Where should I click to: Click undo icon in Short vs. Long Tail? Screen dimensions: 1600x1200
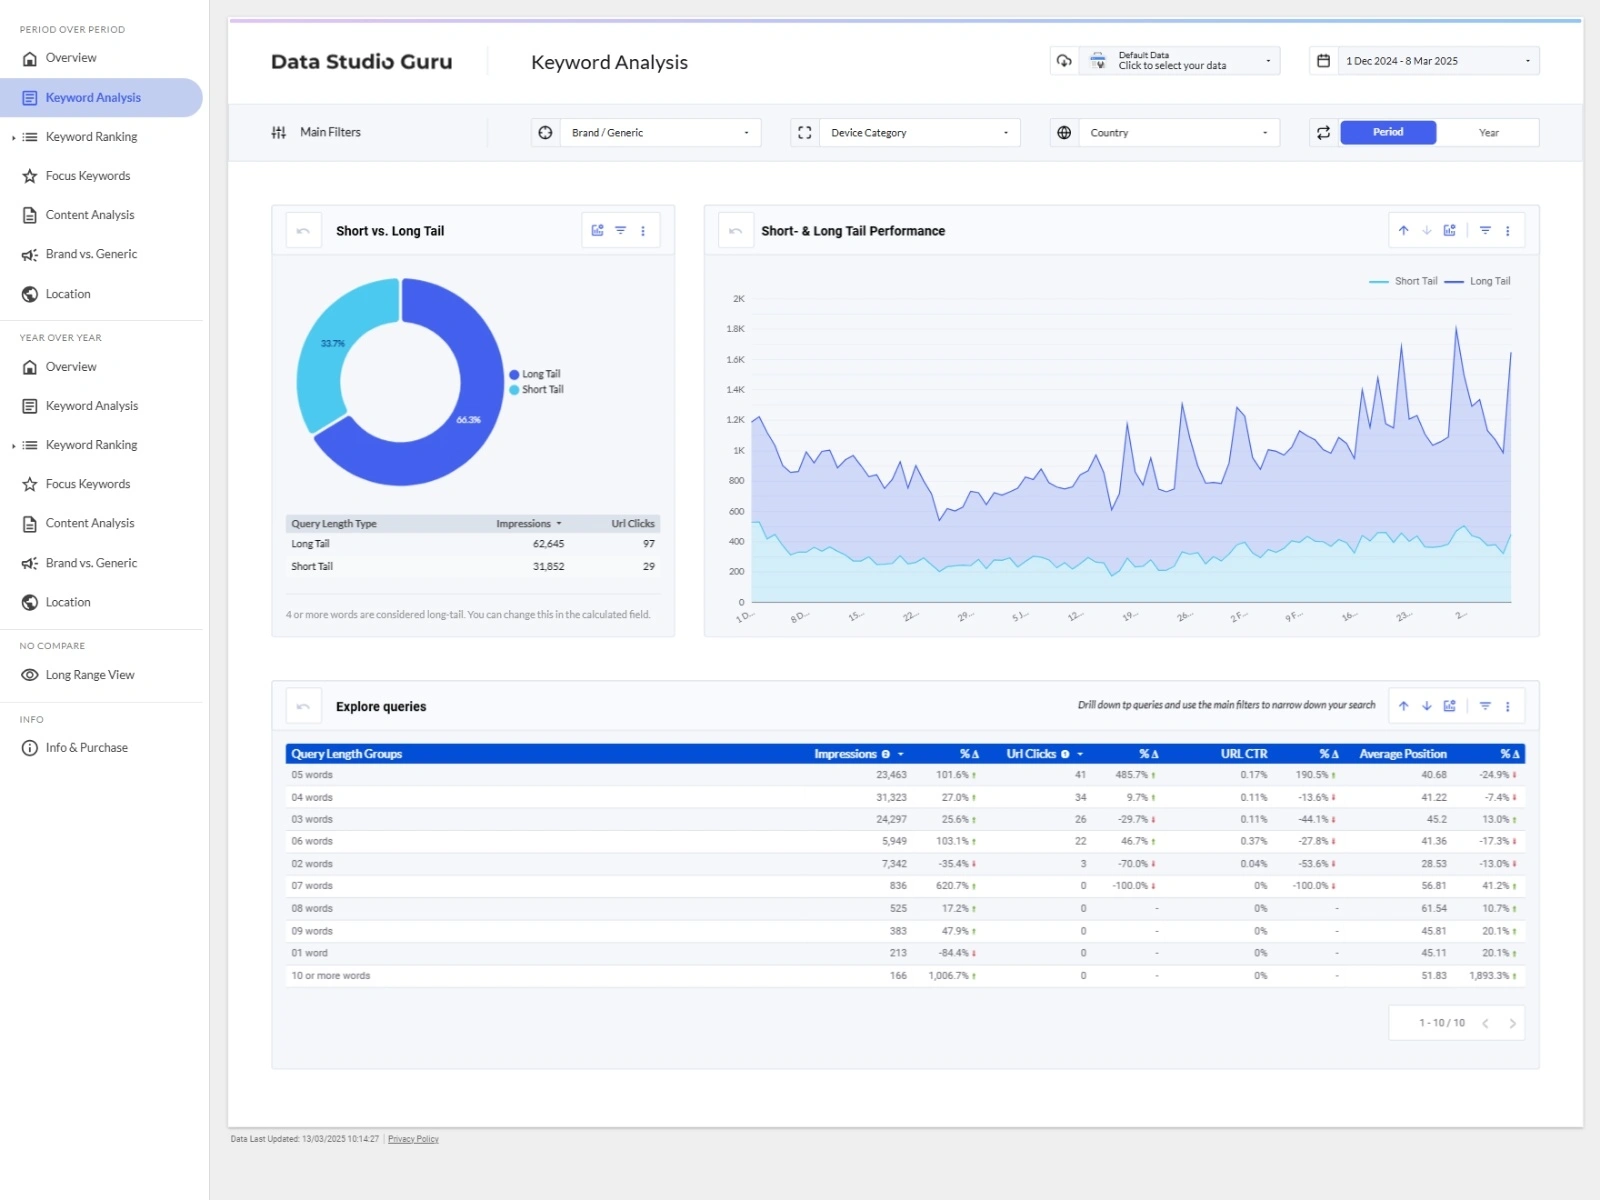[x=303, y=231]
